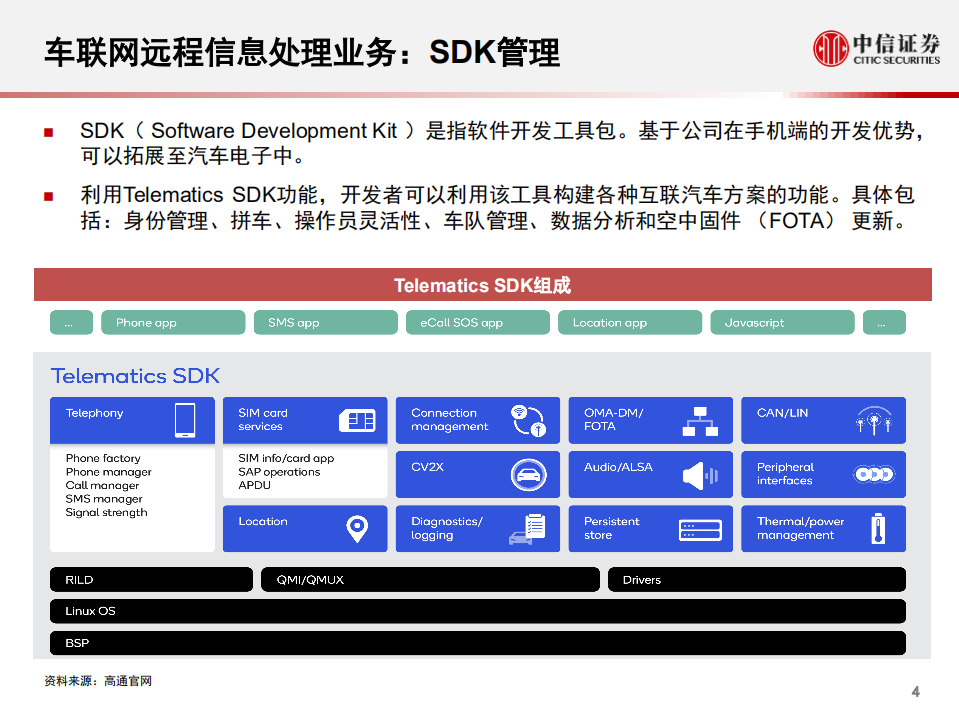Switch to the Phone app tab
Image resolution: width=959 pixels, height=719 pixels.
pos(172,322)
